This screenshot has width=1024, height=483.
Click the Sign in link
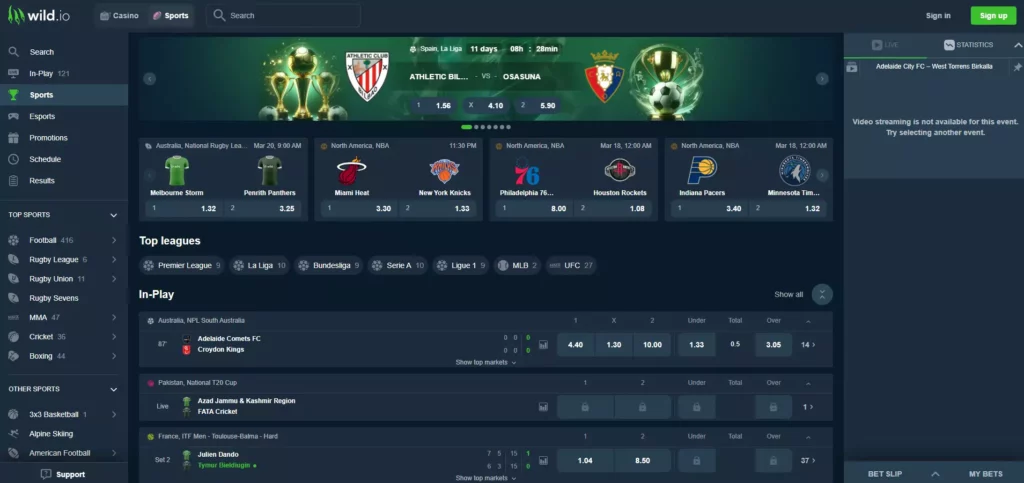938,16
